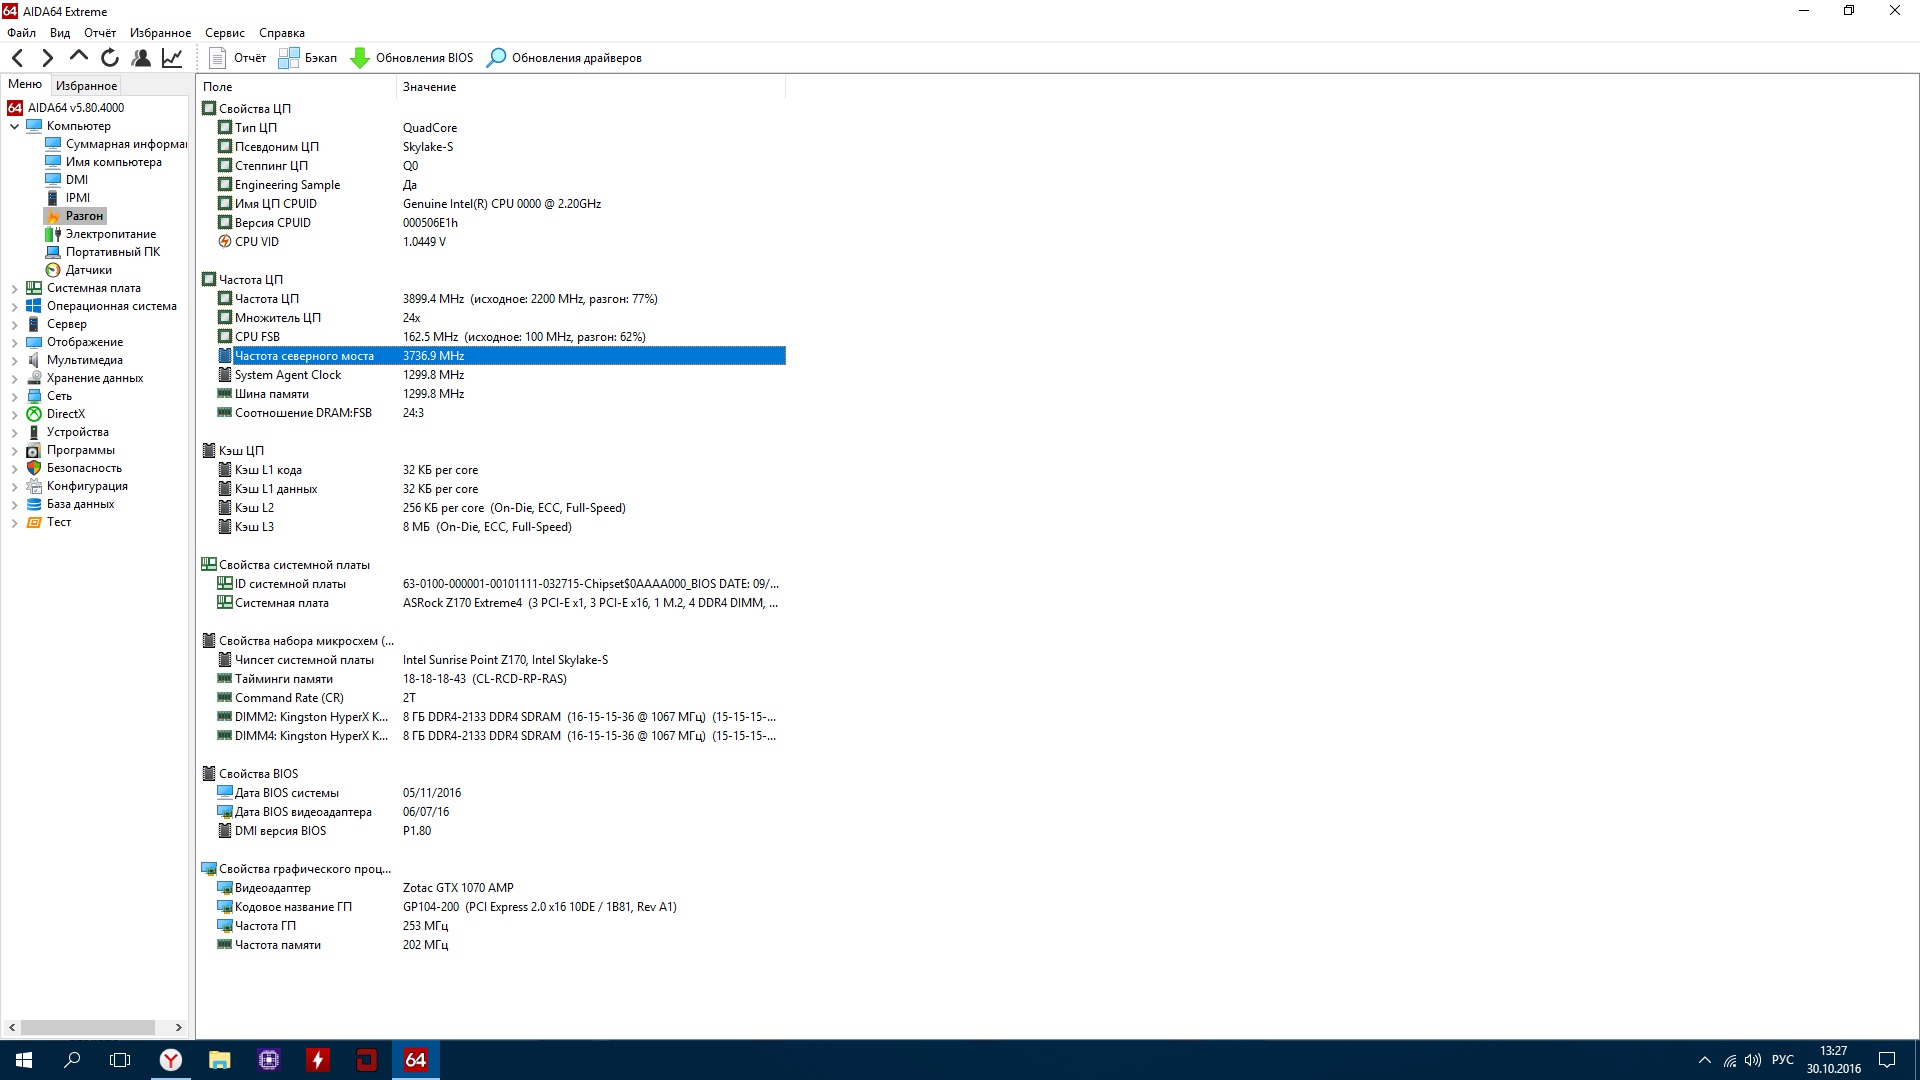Screen dimensions: 1920x1080
Task: Open Yandex browser from the taskbar
Action: pos(171,1060)
